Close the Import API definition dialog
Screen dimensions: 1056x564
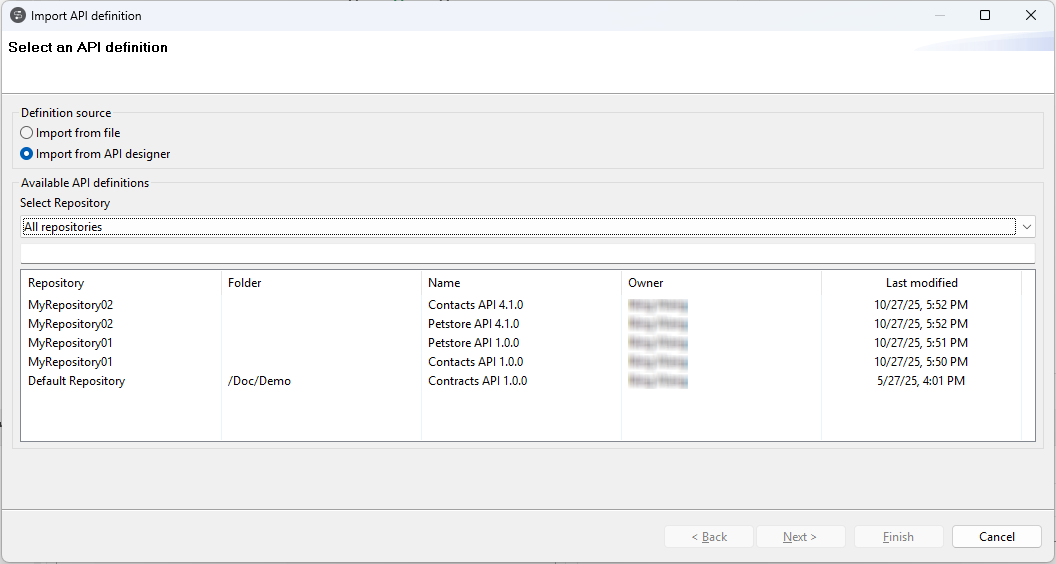1030,15
